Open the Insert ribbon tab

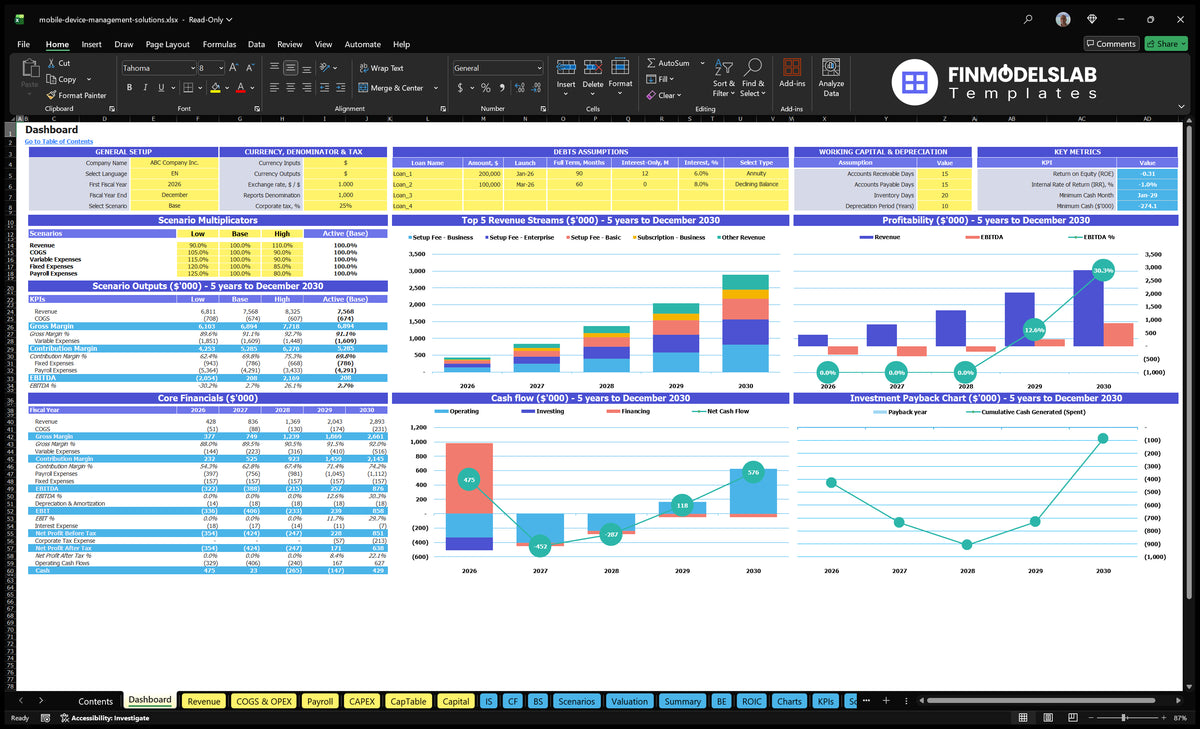pyautogui.click(x=91, y=44)
